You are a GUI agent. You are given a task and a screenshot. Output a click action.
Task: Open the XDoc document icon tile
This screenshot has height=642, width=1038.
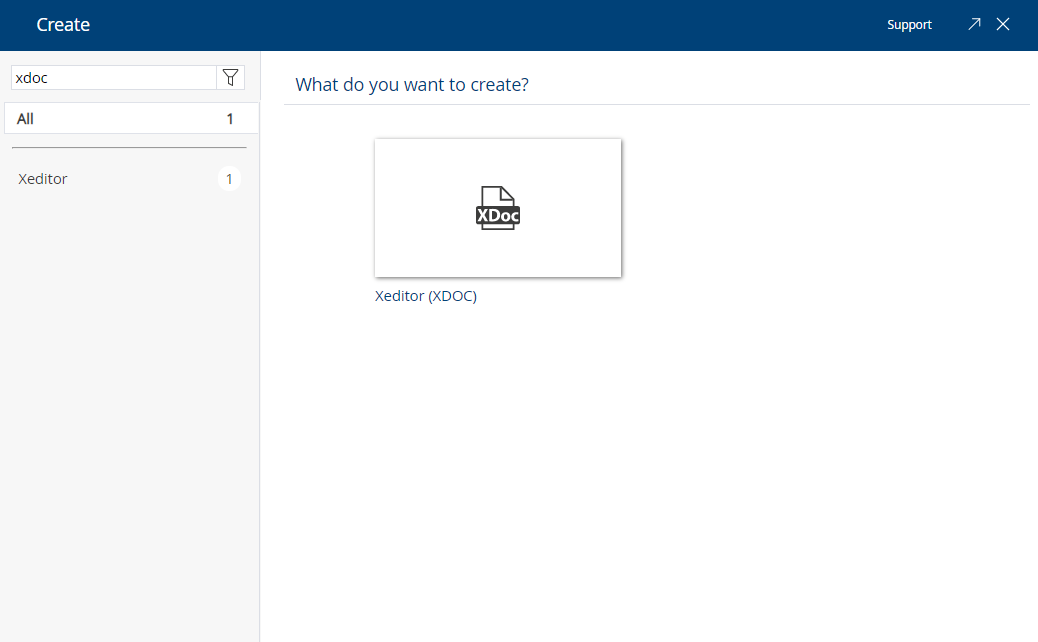pos(498,208)
